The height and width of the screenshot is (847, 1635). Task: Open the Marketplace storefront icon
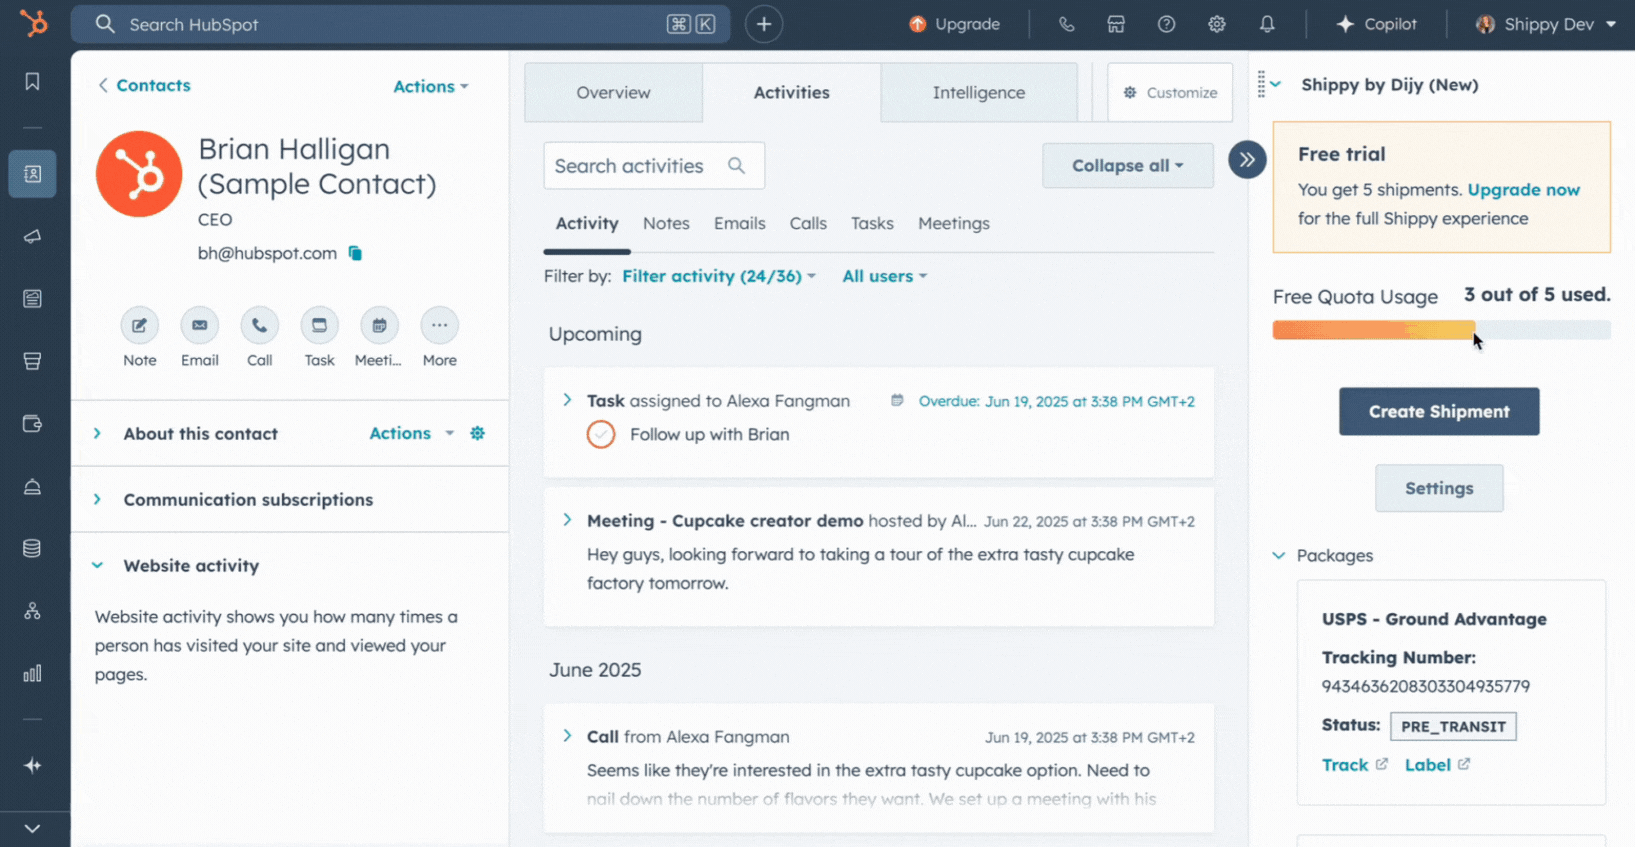(1116, 24)
